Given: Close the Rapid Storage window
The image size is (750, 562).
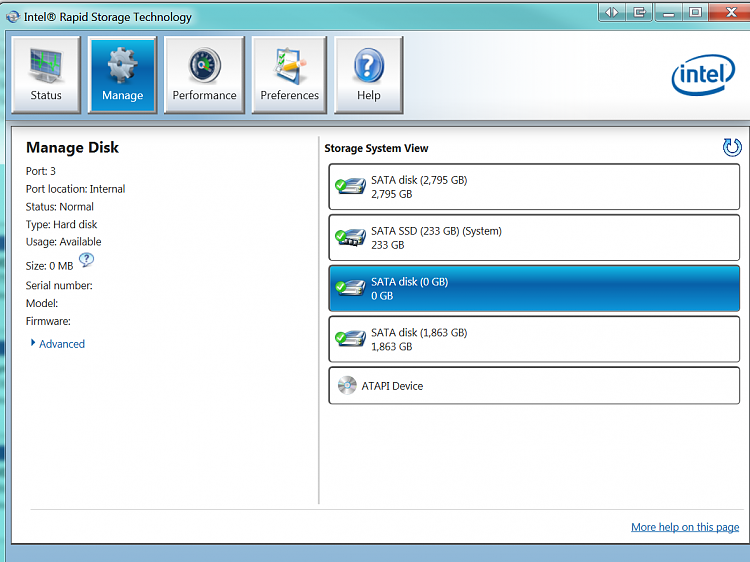Looking at the screenshot, I should point(730,12).
